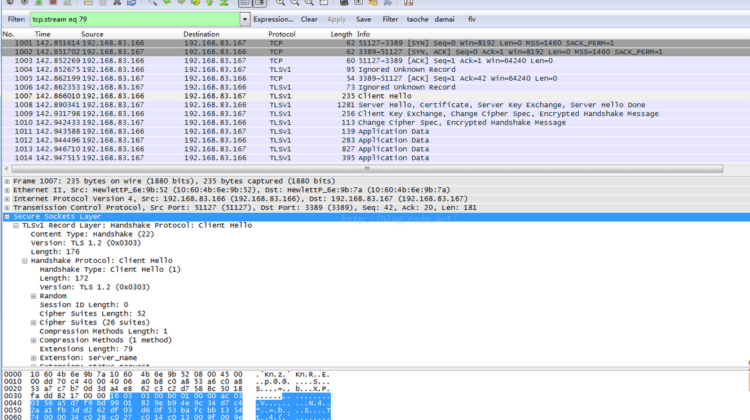Sort by the No. column header
Image resolution: width=750 pixels, height=420 pixels.
[9, 34]
